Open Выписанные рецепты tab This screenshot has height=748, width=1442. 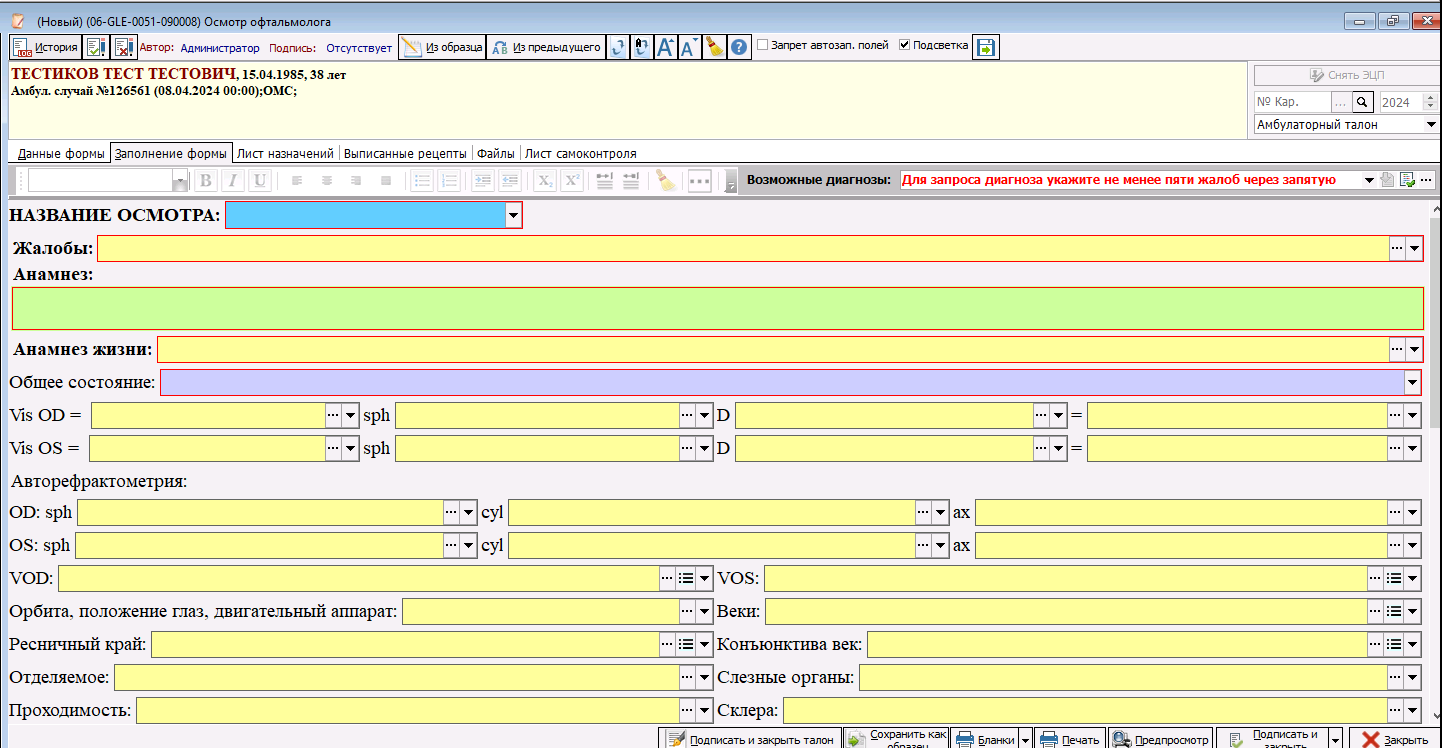point(405,154)
